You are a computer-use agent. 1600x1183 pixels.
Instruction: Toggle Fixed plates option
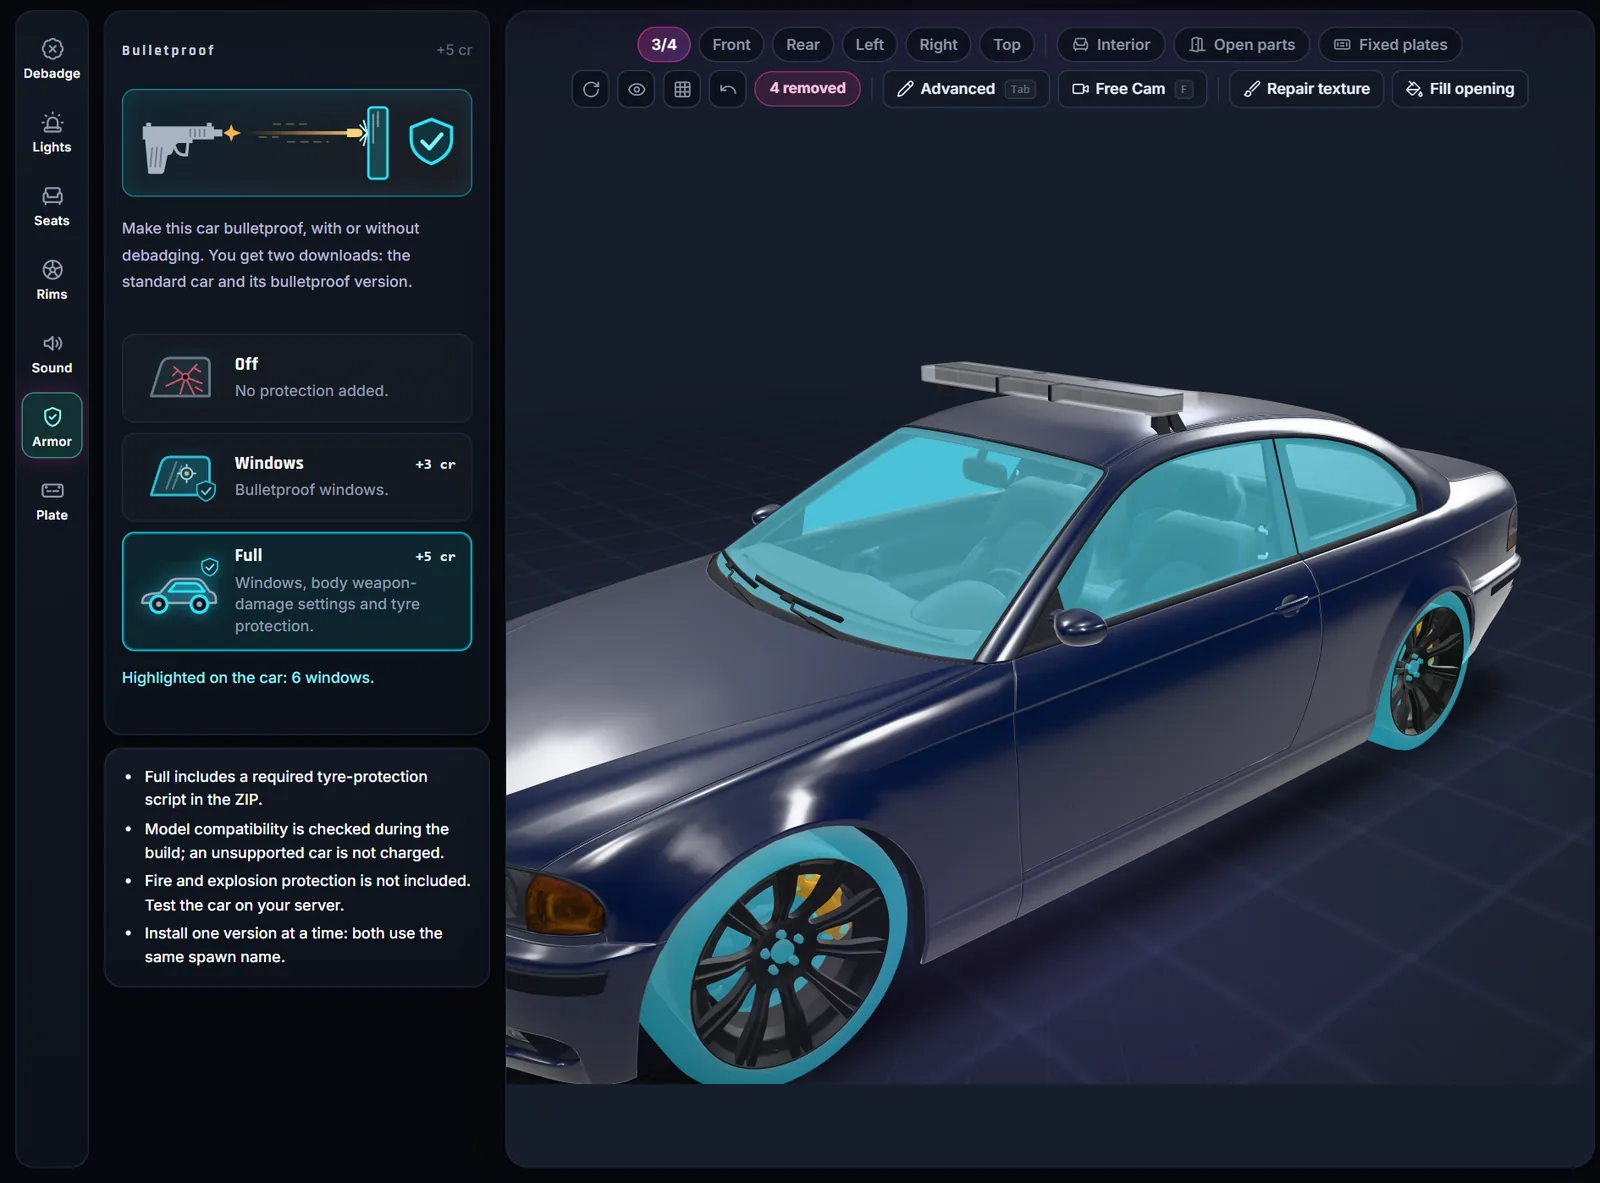pos(1390,45)
